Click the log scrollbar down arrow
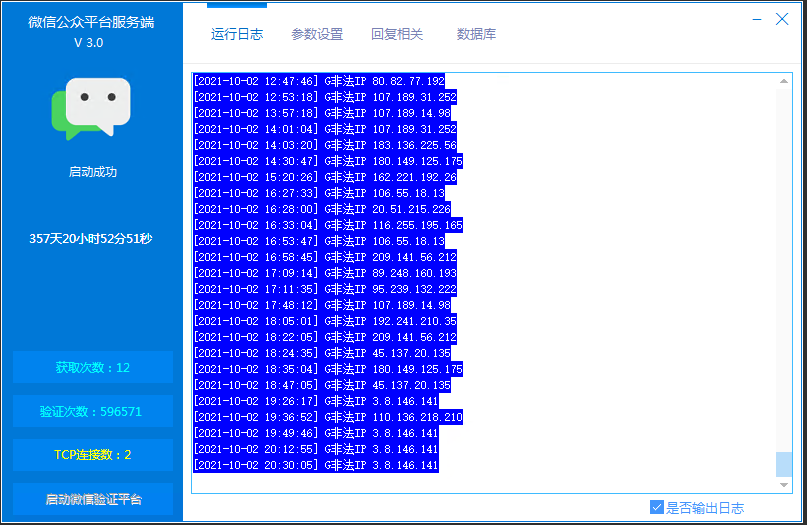 tap(783, 485)
